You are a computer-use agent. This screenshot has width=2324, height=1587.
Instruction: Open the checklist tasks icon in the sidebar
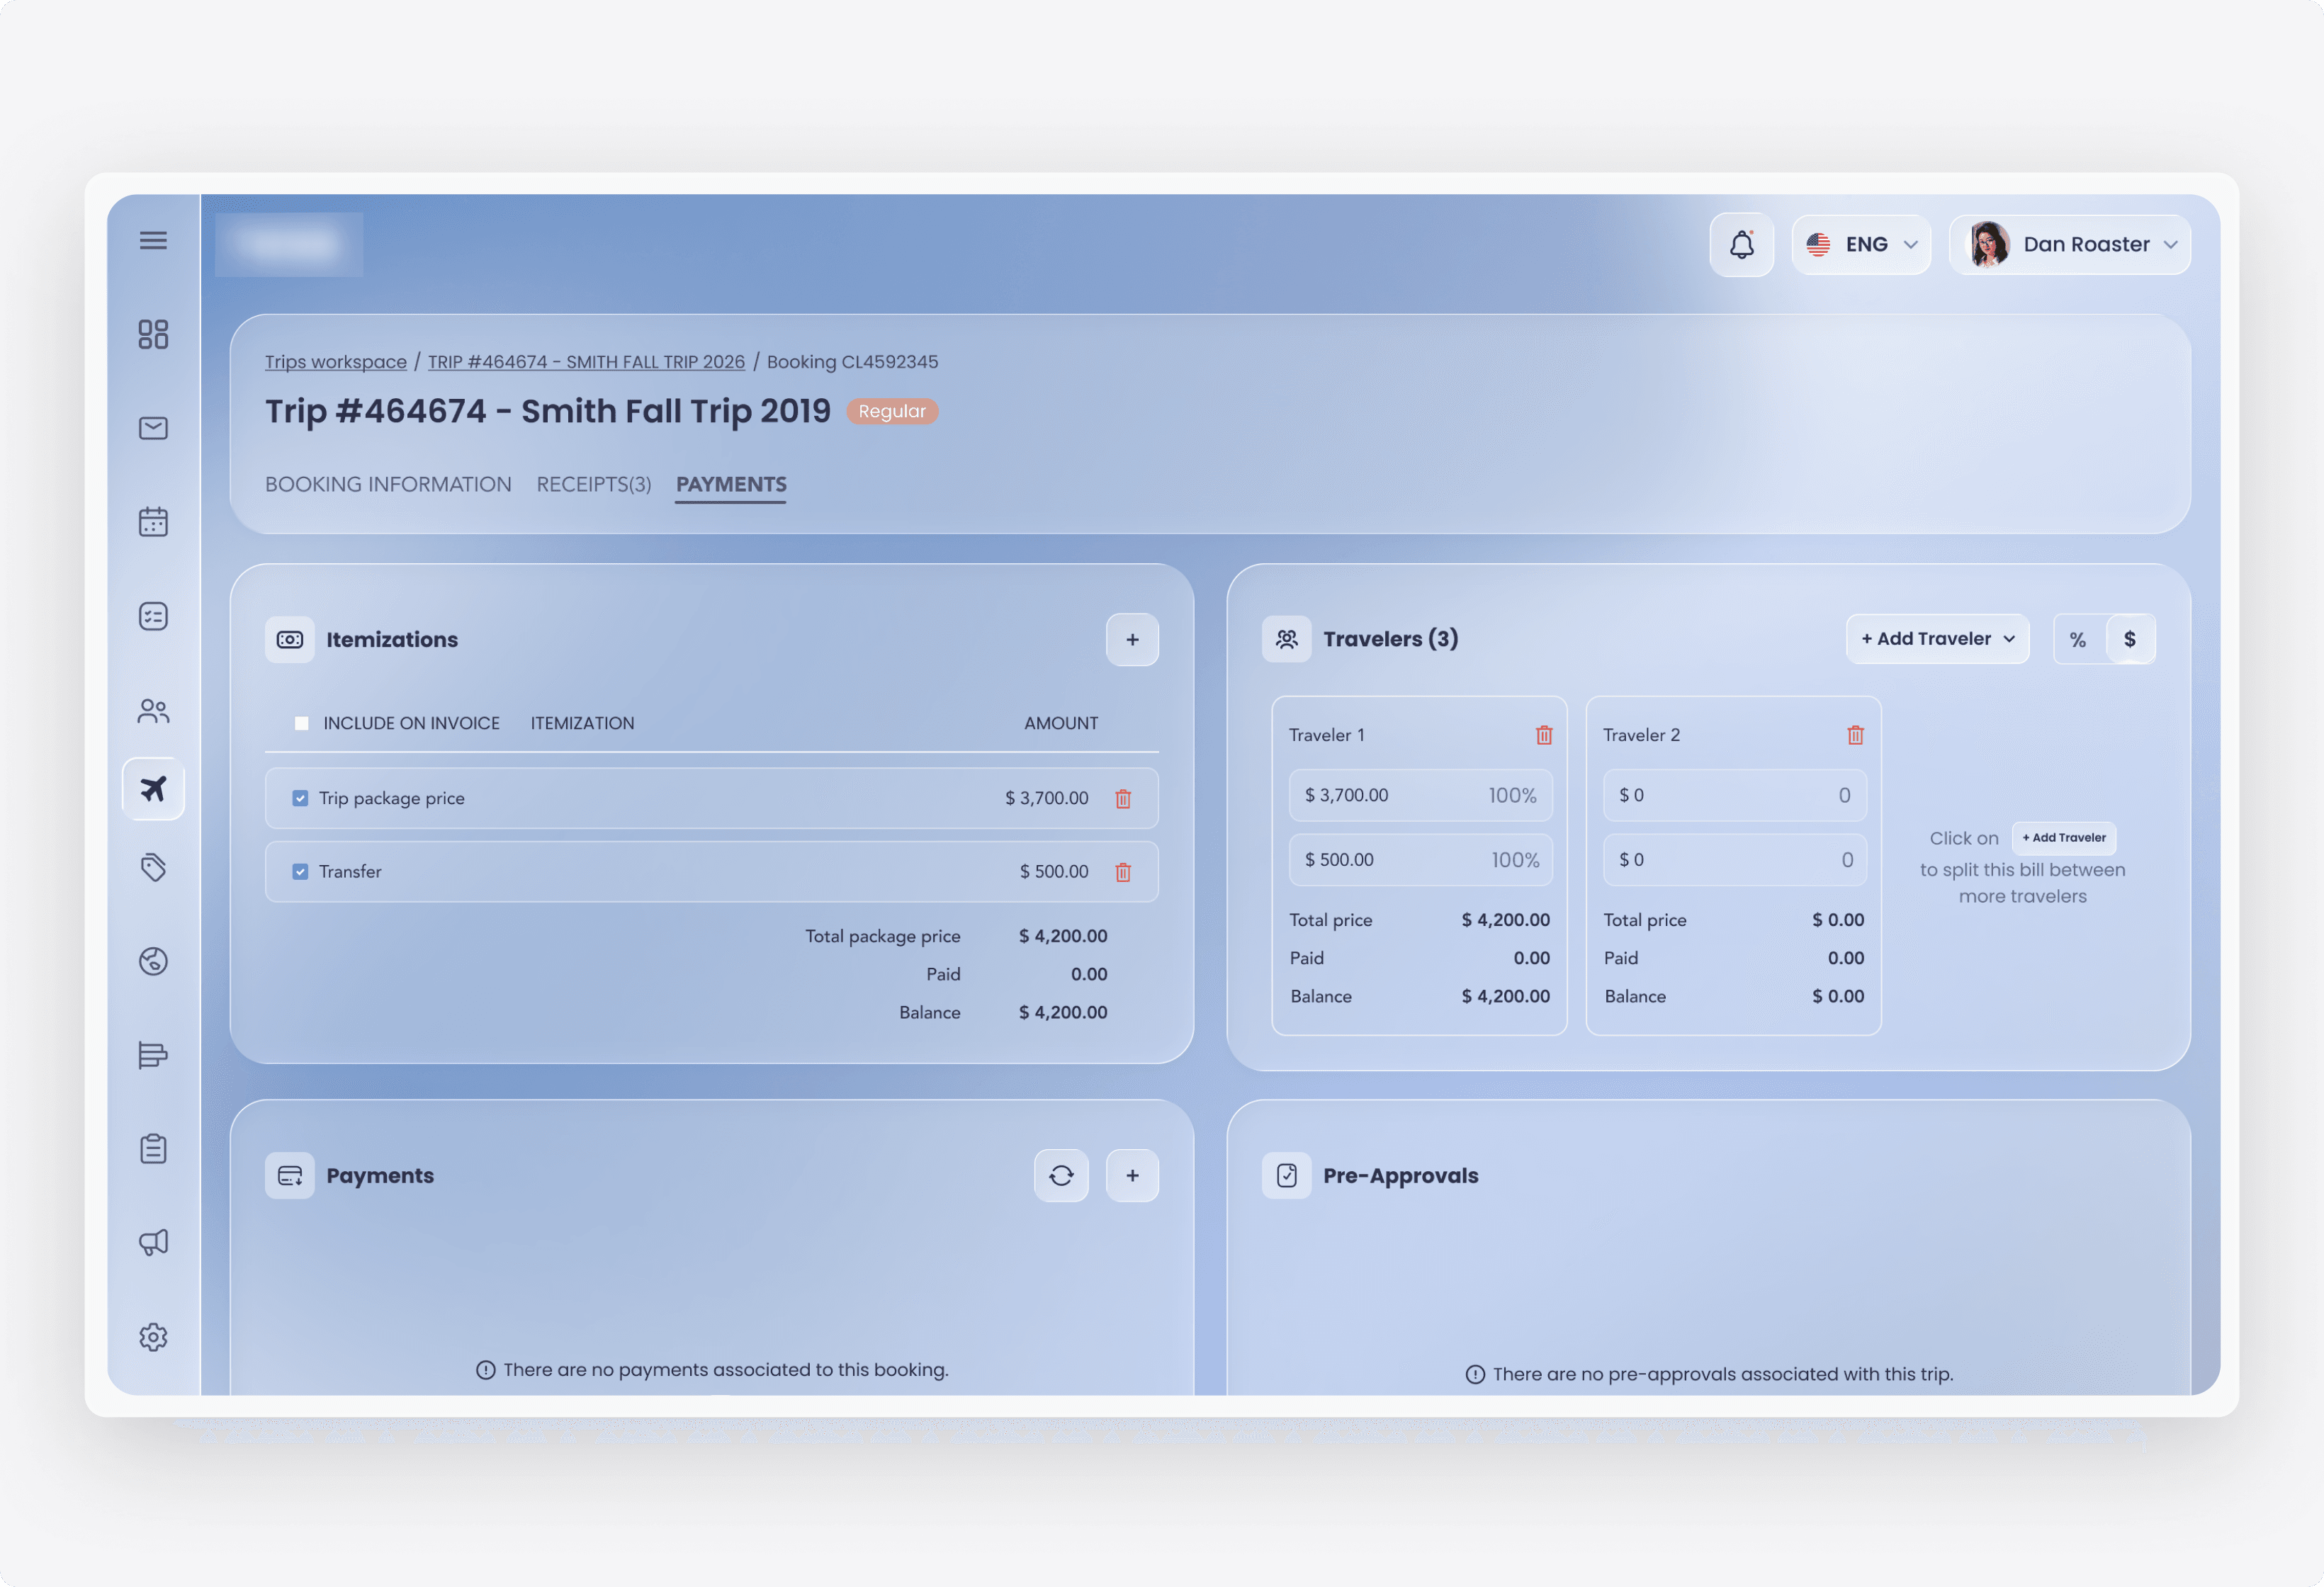(153, 616)
